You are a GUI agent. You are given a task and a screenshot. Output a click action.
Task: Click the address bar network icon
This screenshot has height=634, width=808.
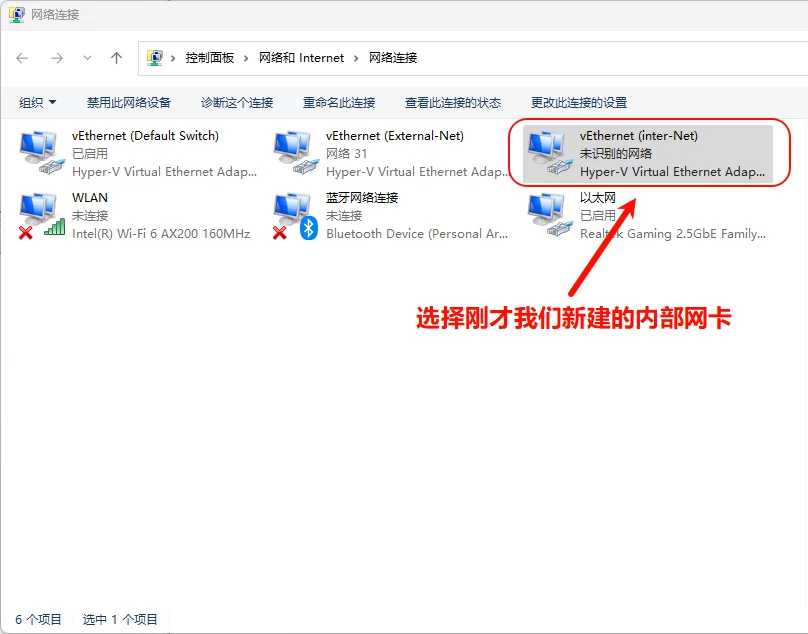point(155,58)
